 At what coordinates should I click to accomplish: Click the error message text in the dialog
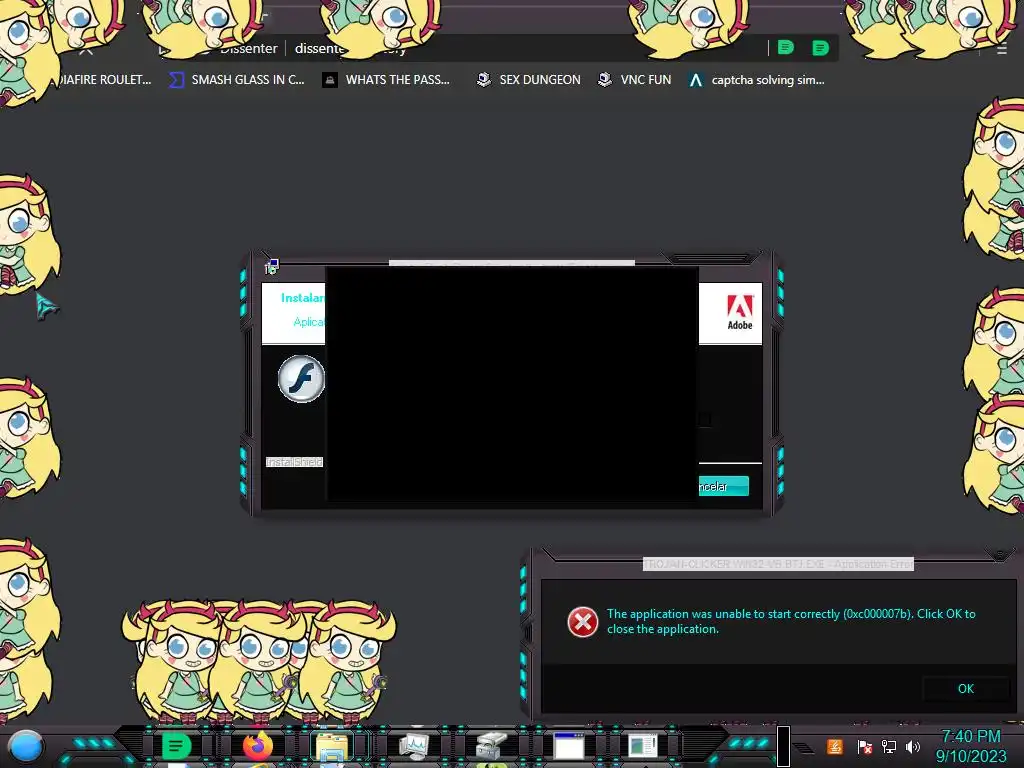[791, 621]
